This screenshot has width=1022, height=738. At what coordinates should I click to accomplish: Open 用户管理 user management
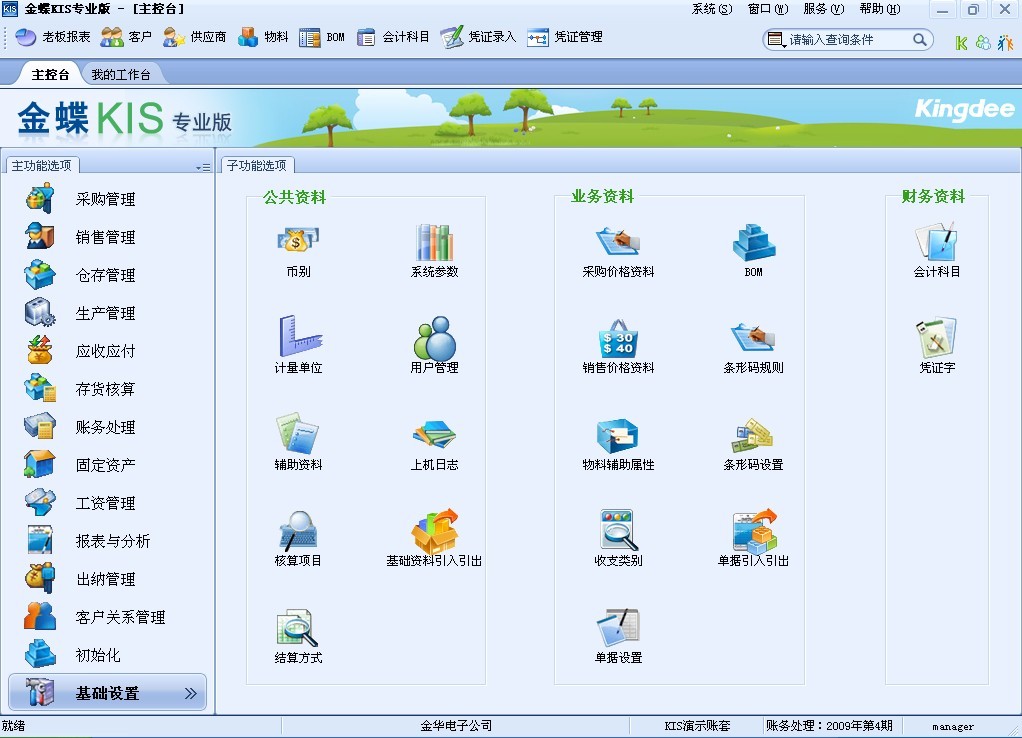click(x=434, y=346)
